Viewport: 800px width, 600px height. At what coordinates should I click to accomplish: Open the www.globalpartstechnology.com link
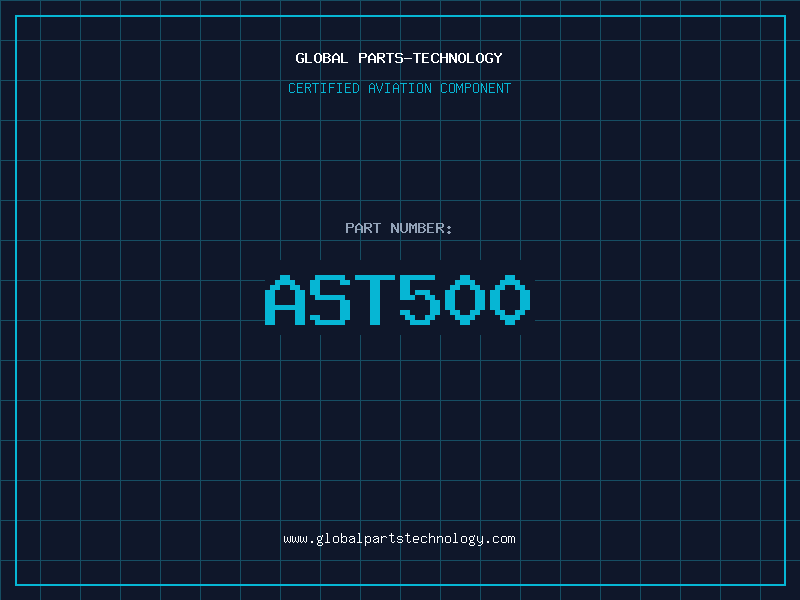coord(399,539)
